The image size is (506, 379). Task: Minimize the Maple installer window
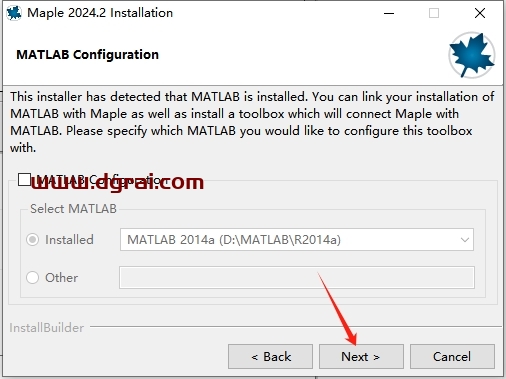point(389,13)
